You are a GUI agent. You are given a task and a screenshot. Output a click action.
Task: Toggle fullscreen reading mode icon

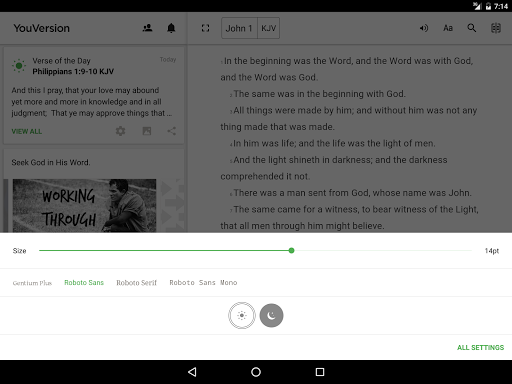pyautogui.click(x=205, y=28)
